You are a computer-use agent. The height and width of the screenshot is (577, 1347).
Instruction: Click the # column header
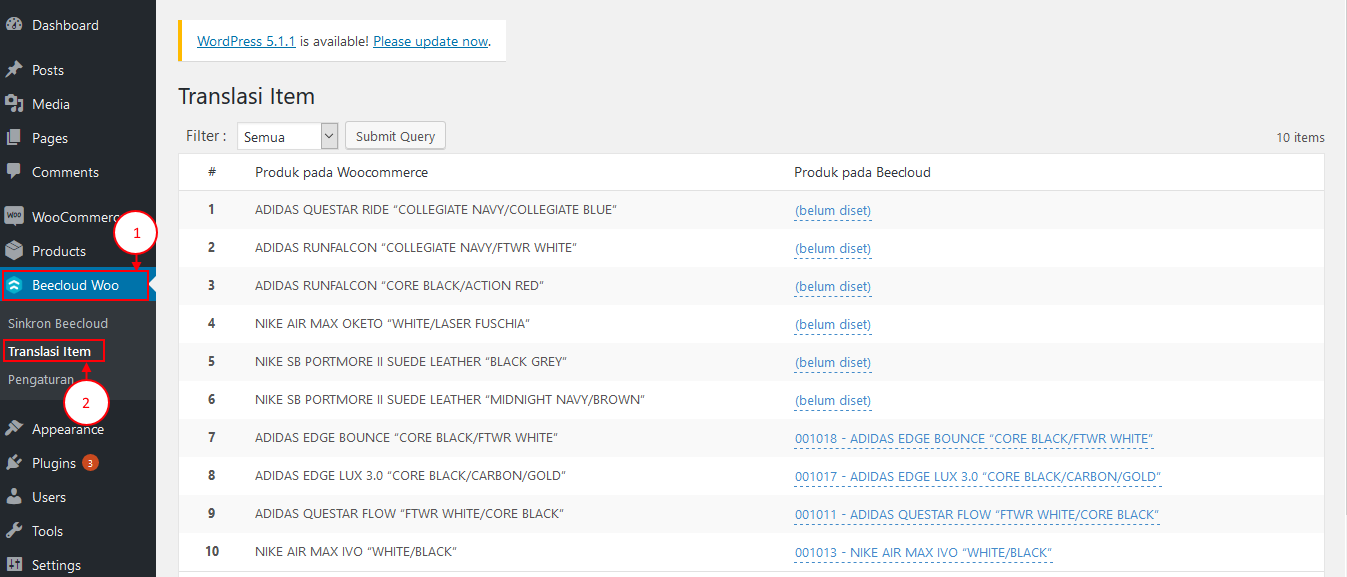[x=212, y=172]
